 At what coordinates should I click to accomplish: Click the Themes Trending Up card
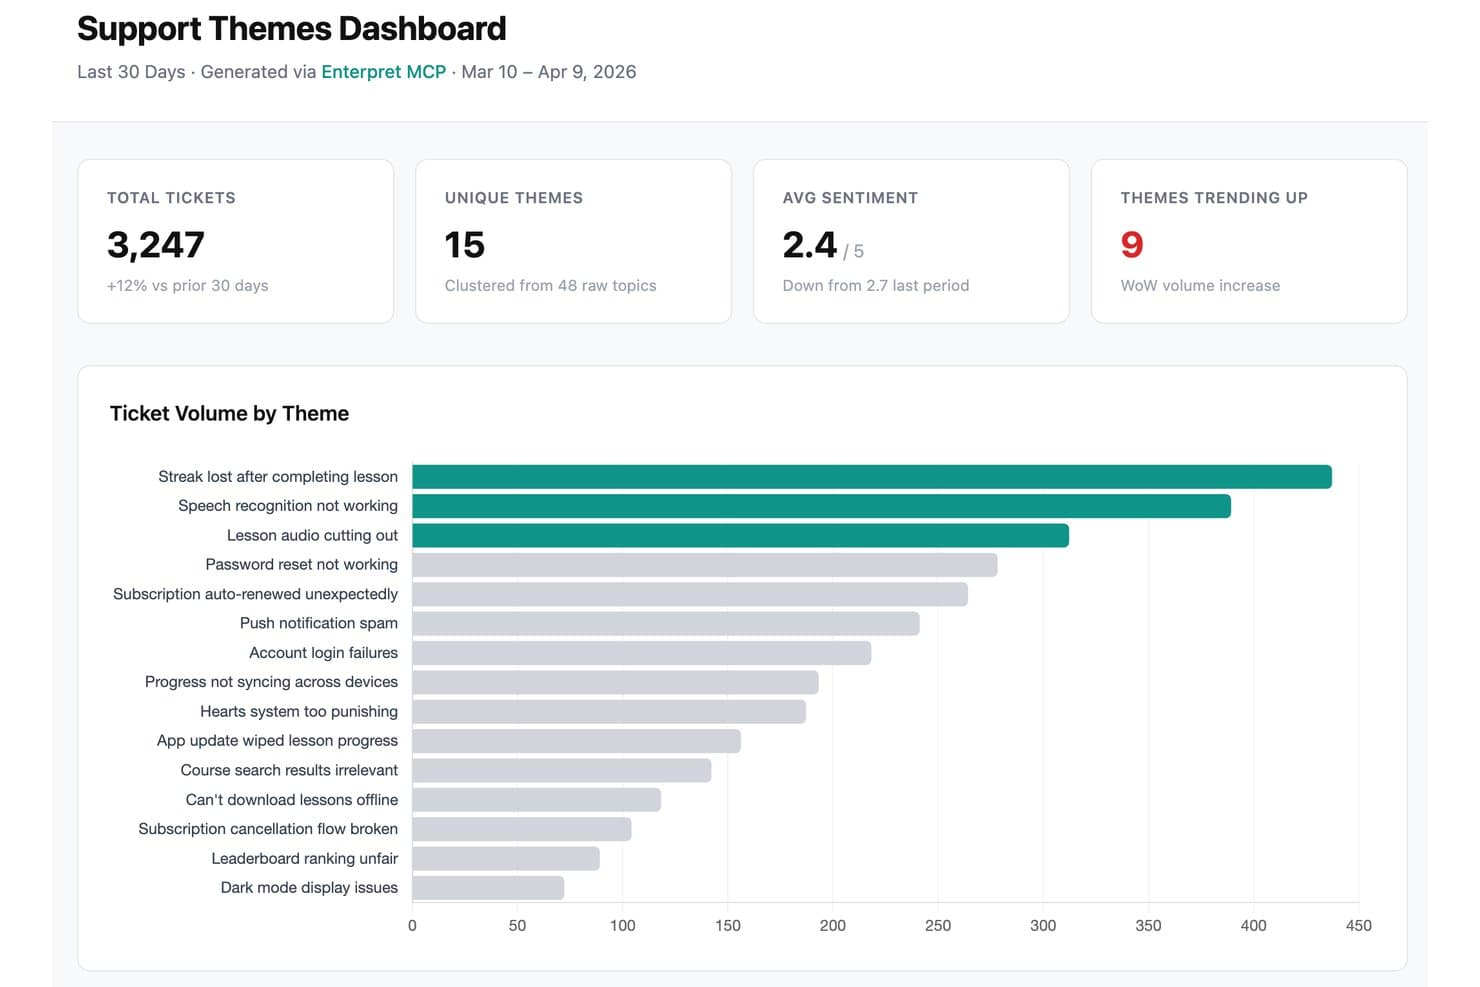tap(1249, 241)
